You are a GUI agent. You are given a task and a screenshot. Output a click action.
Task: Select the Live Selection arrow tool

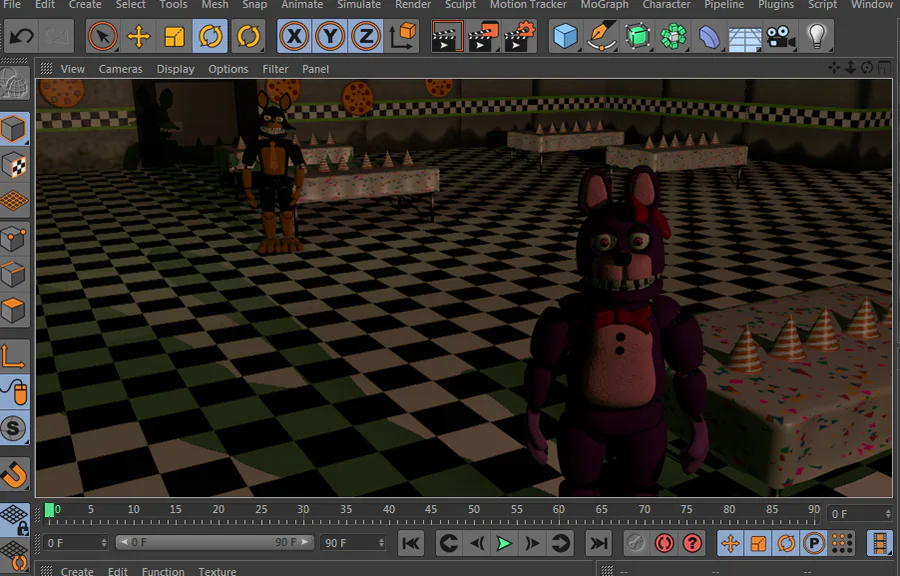[x=103, y=36]
